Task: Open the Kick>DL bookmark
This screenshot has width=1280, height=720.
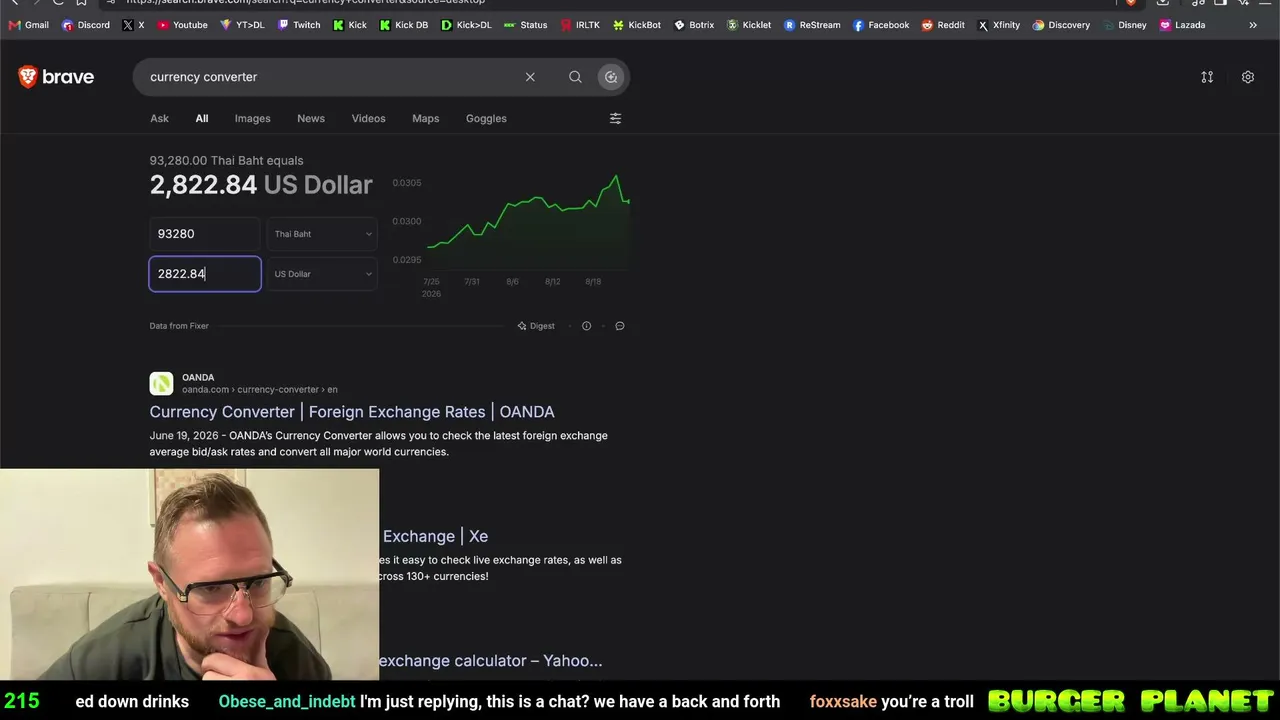Action: point(466,25)
